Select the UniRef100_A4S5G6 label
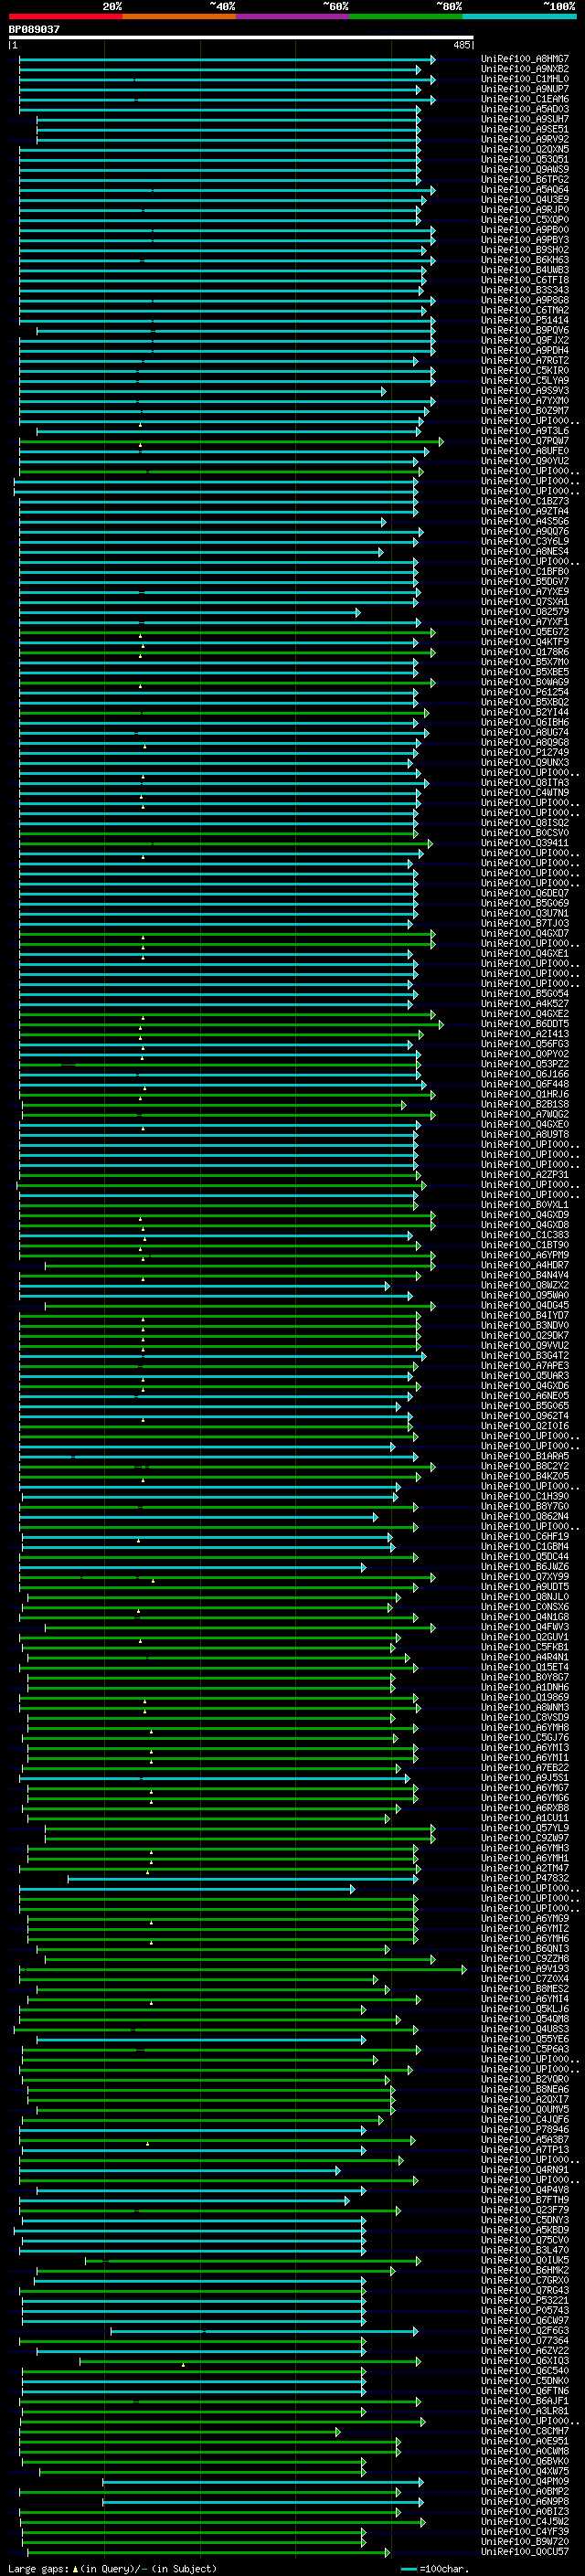Viewport: 585px width, 2576px height. pyautogui.click(x=525, y=521)
